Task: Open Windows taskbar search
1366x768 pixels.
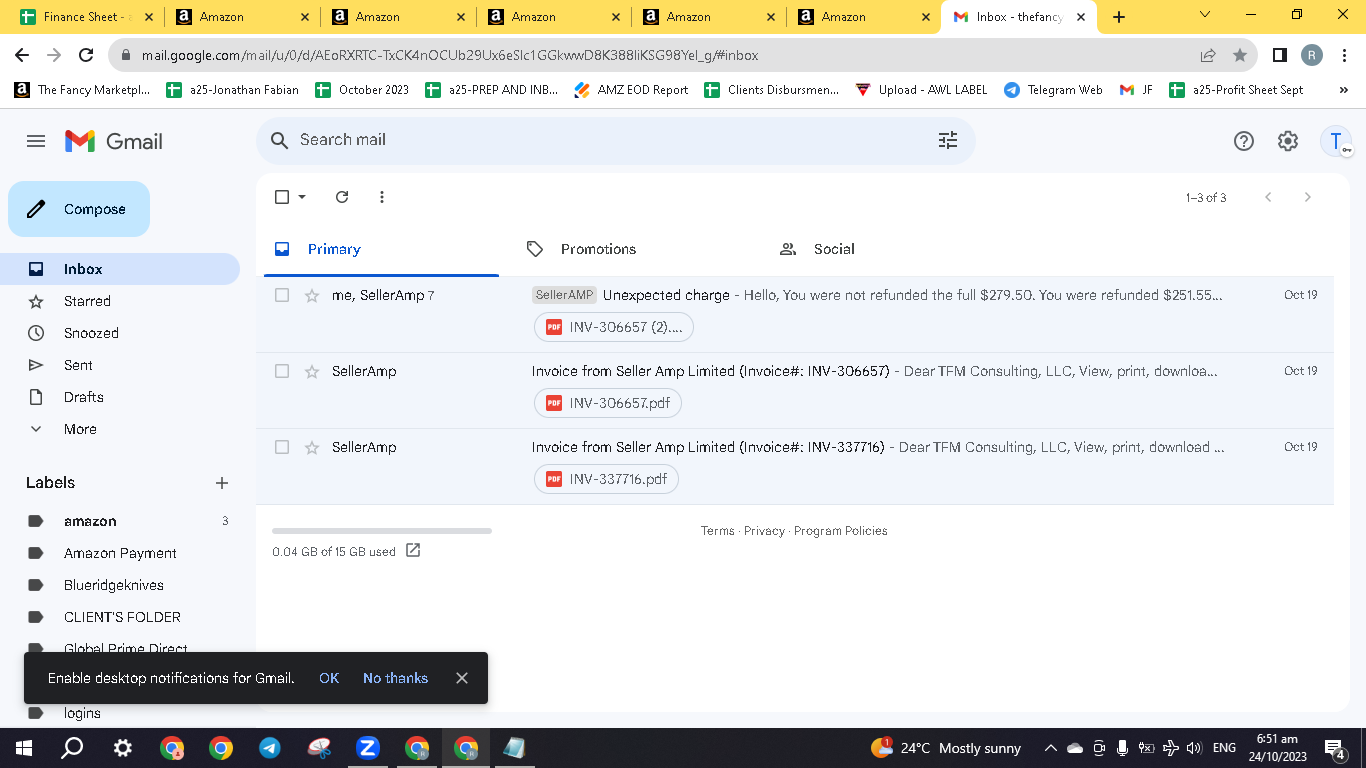Action: tap(72, 748)
